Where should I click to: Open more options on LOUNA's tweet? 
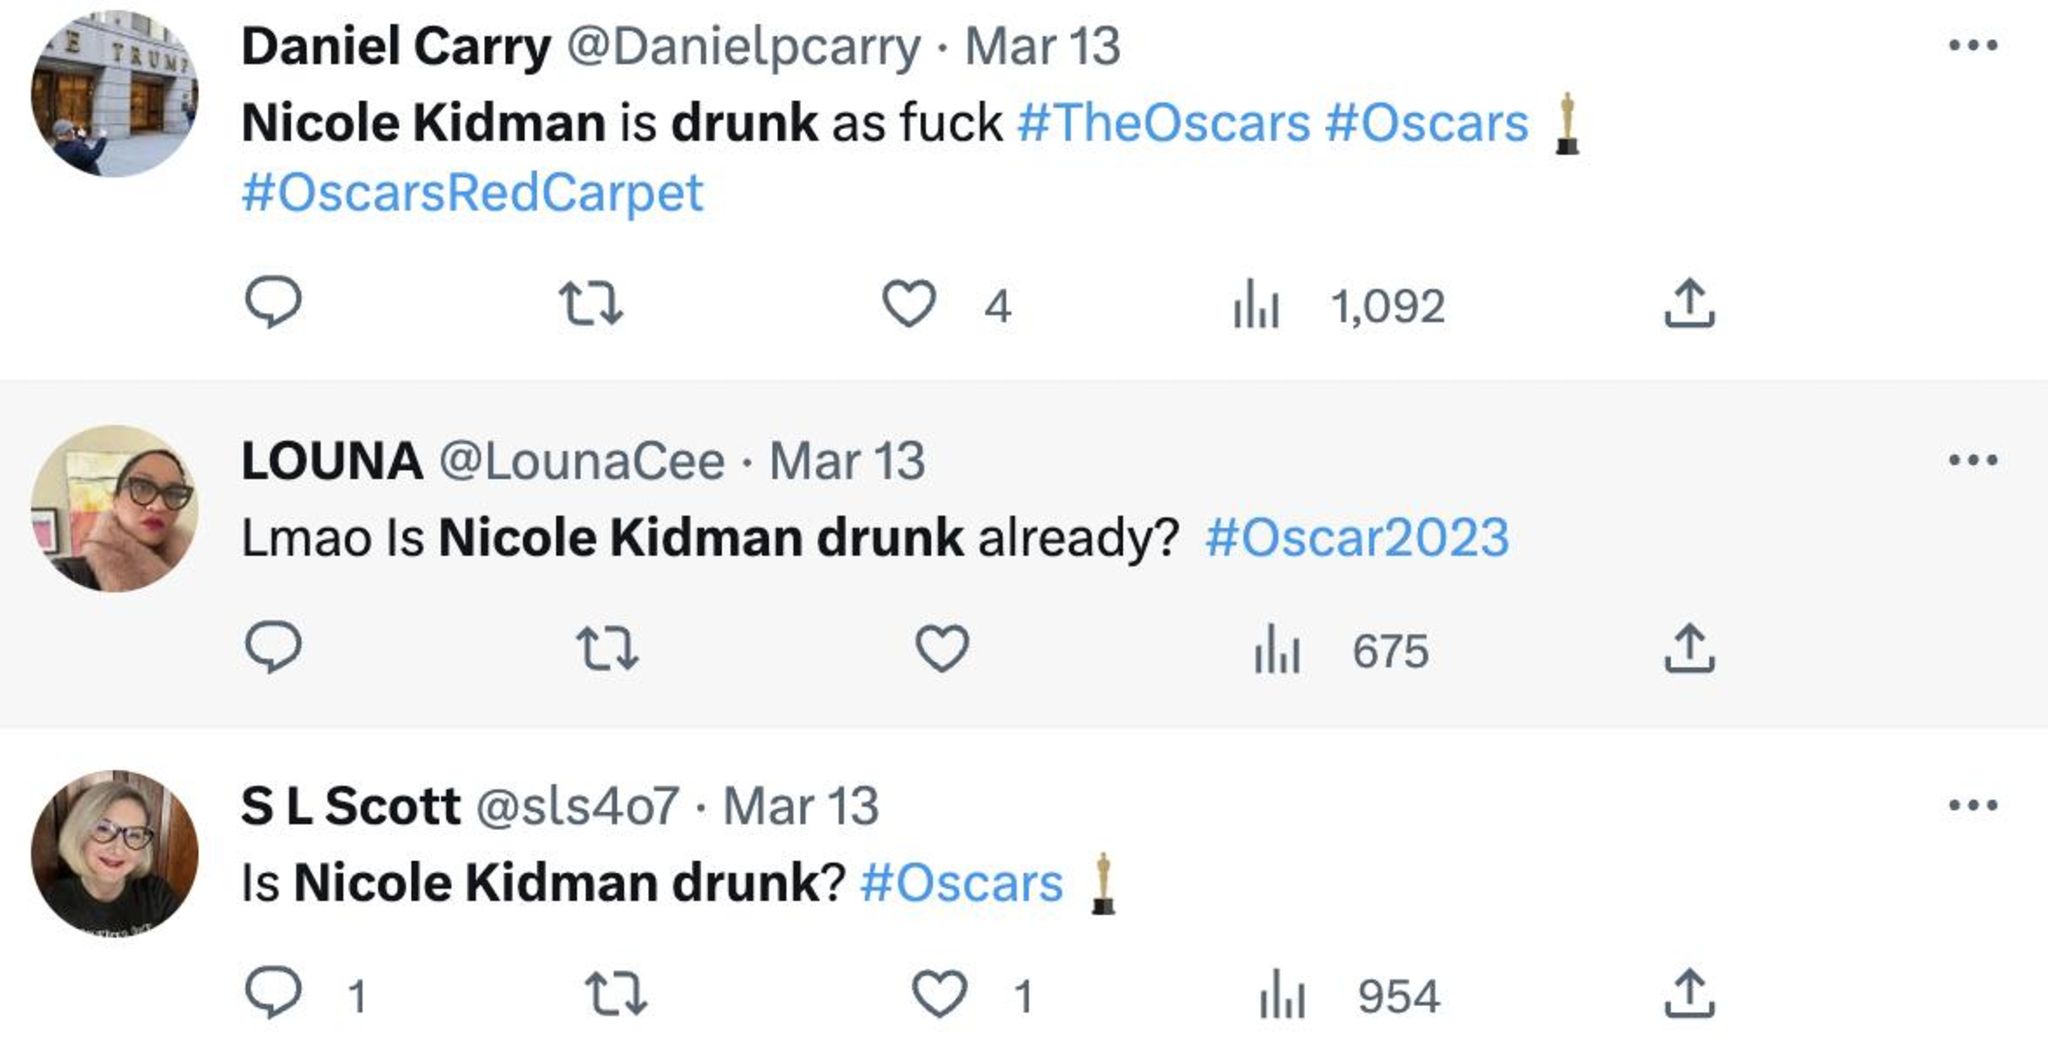click(x=1973, y=461)
